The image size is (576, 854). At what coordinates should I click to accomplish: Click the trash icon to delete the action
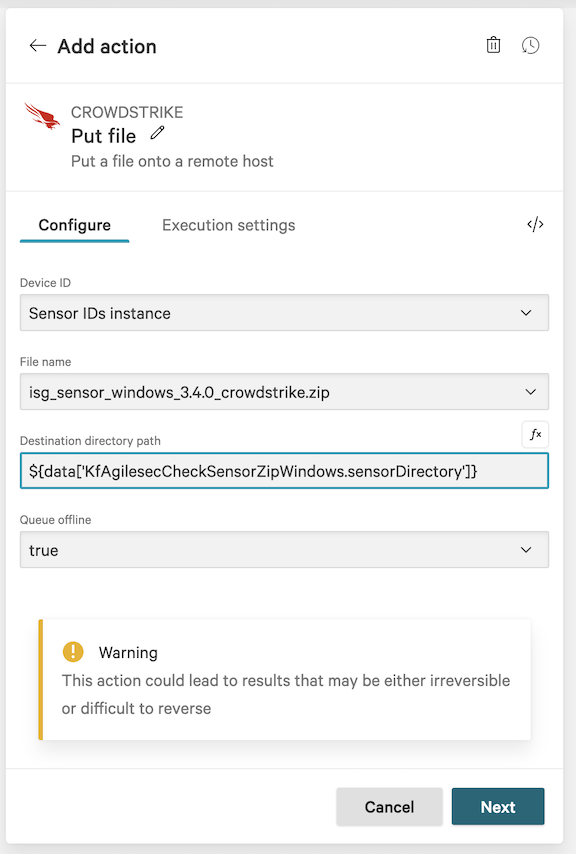coord(493,45)
